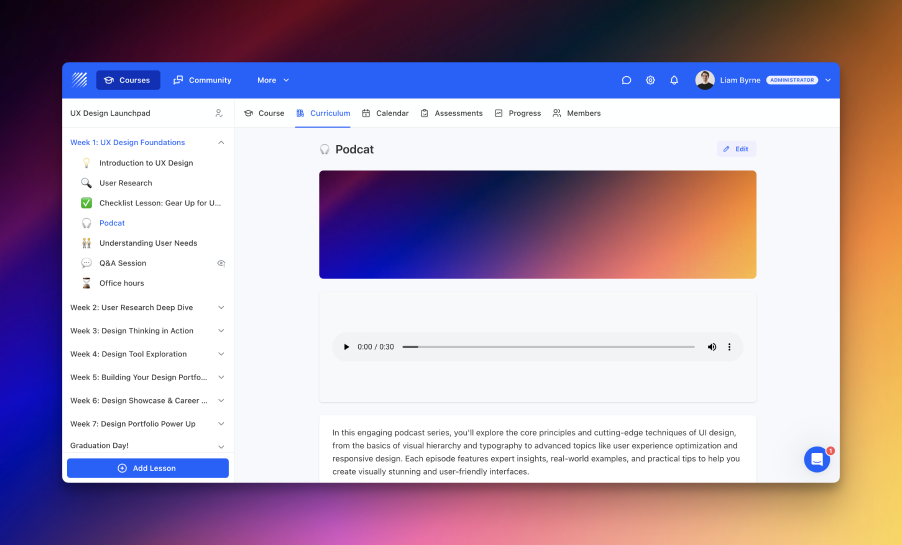This screenshot has width=902, height=545.
Task: Click the green checkmark lesson icon
Action: click(86, 203)
